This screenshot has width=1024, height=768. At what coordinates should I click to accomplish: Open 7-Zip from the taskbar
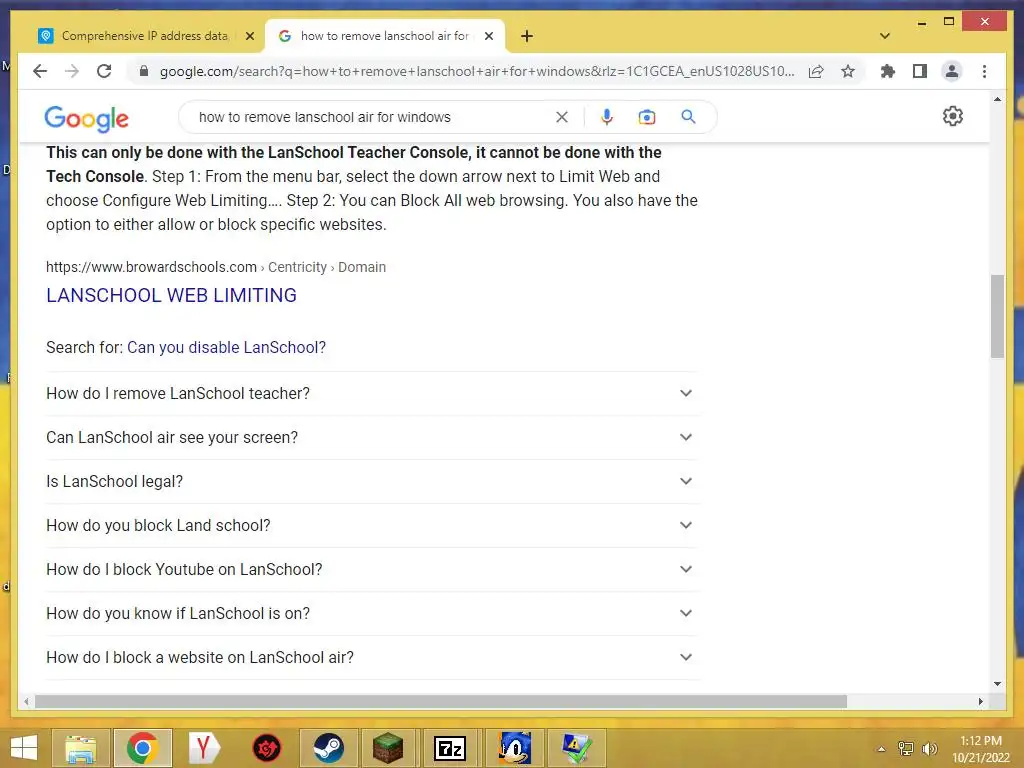point(450,748)
